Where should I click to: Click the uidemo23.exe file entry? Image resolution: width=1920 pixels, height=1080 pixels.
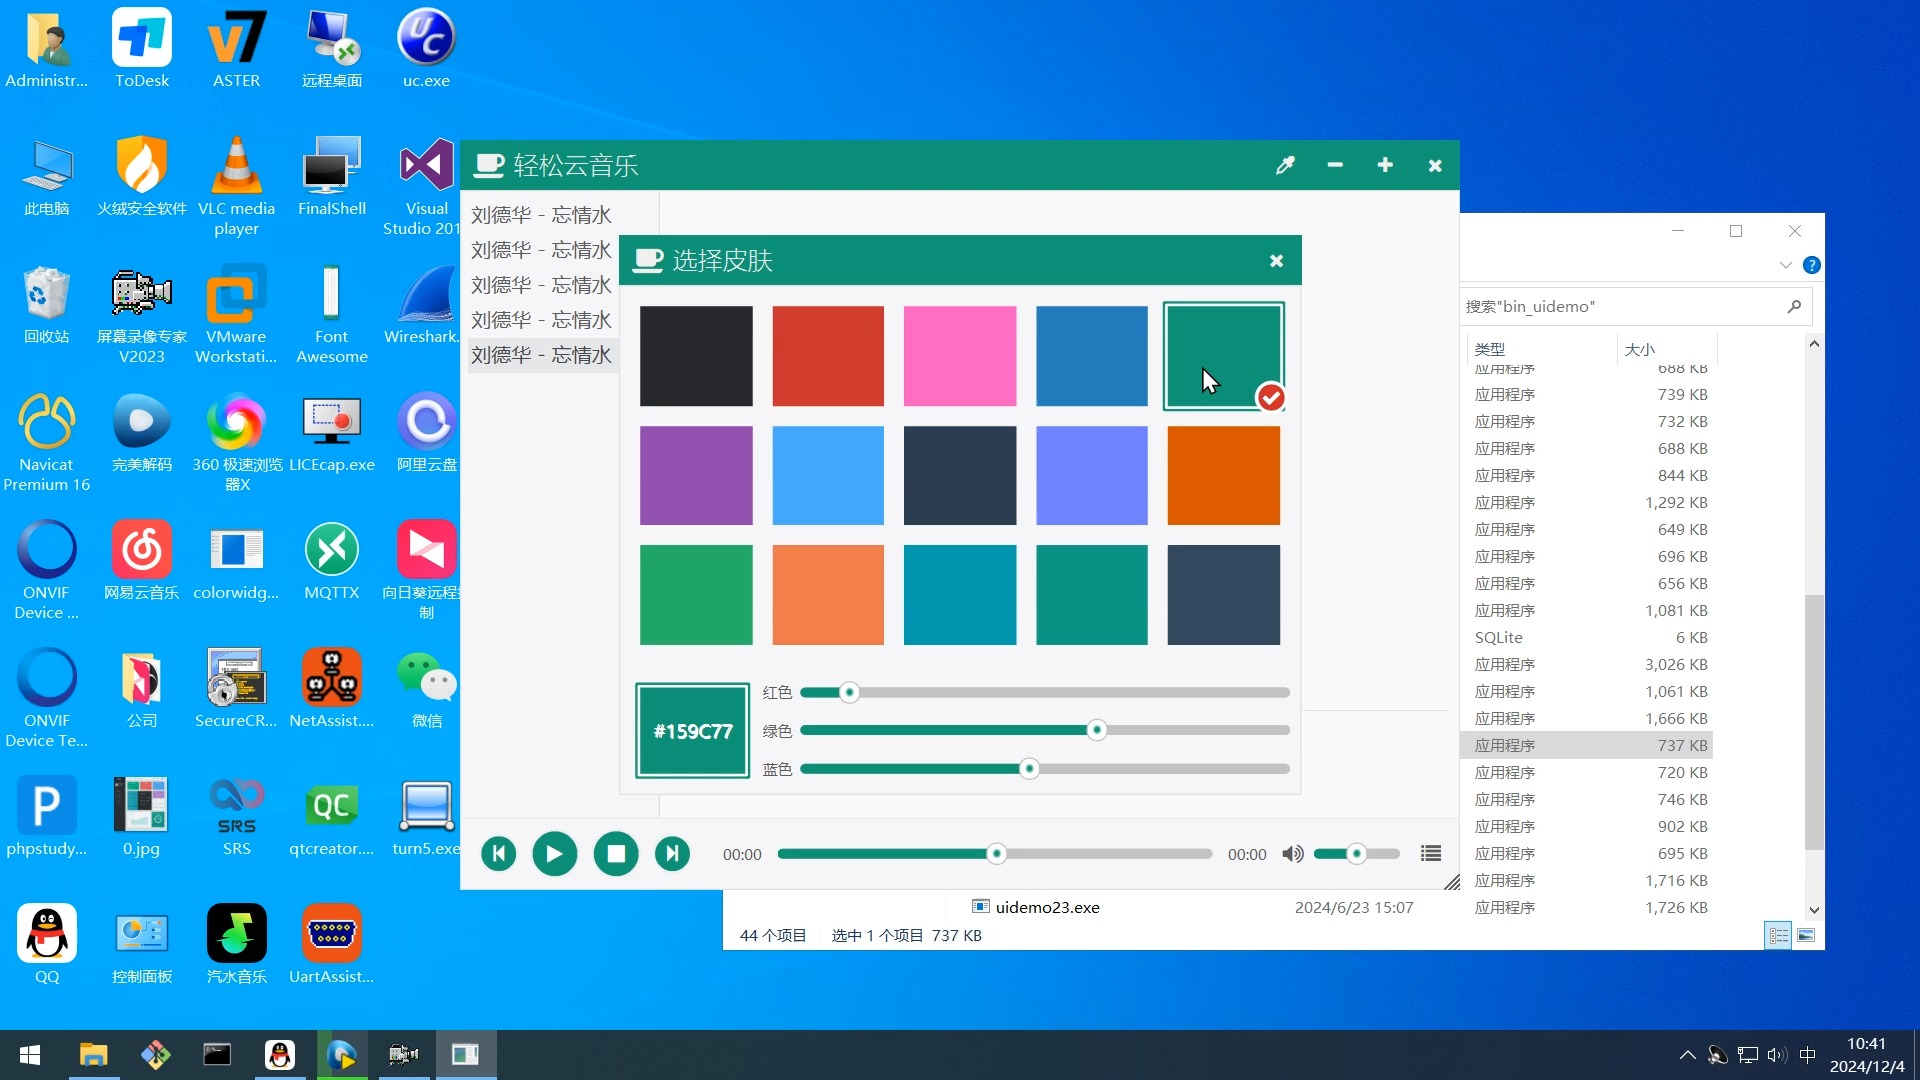1048,906
